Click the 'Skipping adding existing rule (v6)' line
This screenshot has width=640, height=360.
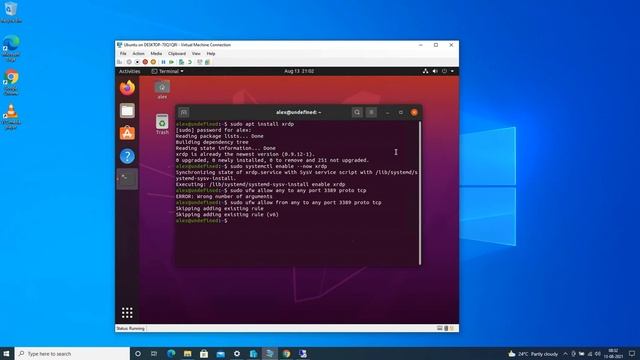[x=227, y=214]
